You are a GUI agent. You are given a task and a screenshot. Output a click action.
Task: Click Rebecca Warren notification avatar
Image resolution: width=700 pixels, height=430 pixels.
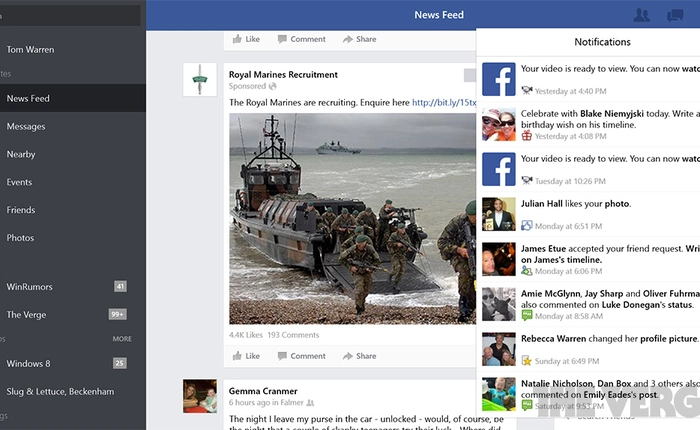pyautogui.click(x=499, y=350)
